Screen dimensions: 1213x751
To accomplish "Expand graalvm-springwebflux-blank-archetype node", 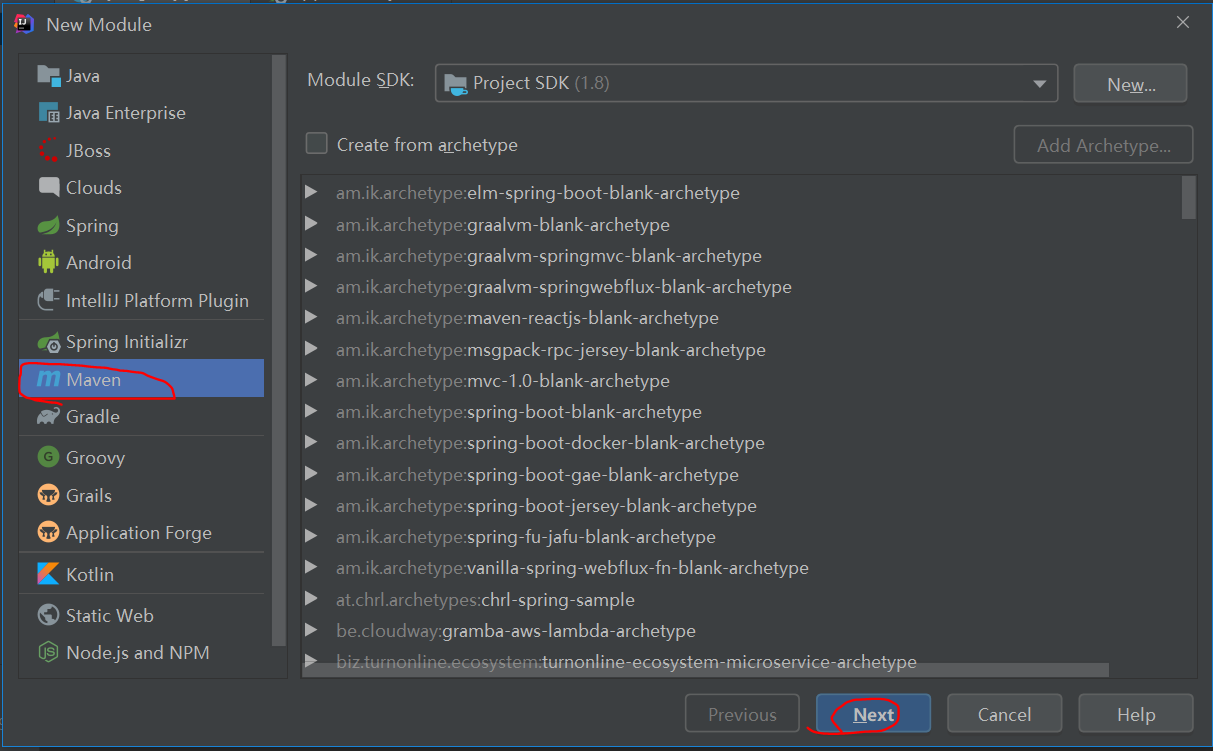I will pos(312,286).
